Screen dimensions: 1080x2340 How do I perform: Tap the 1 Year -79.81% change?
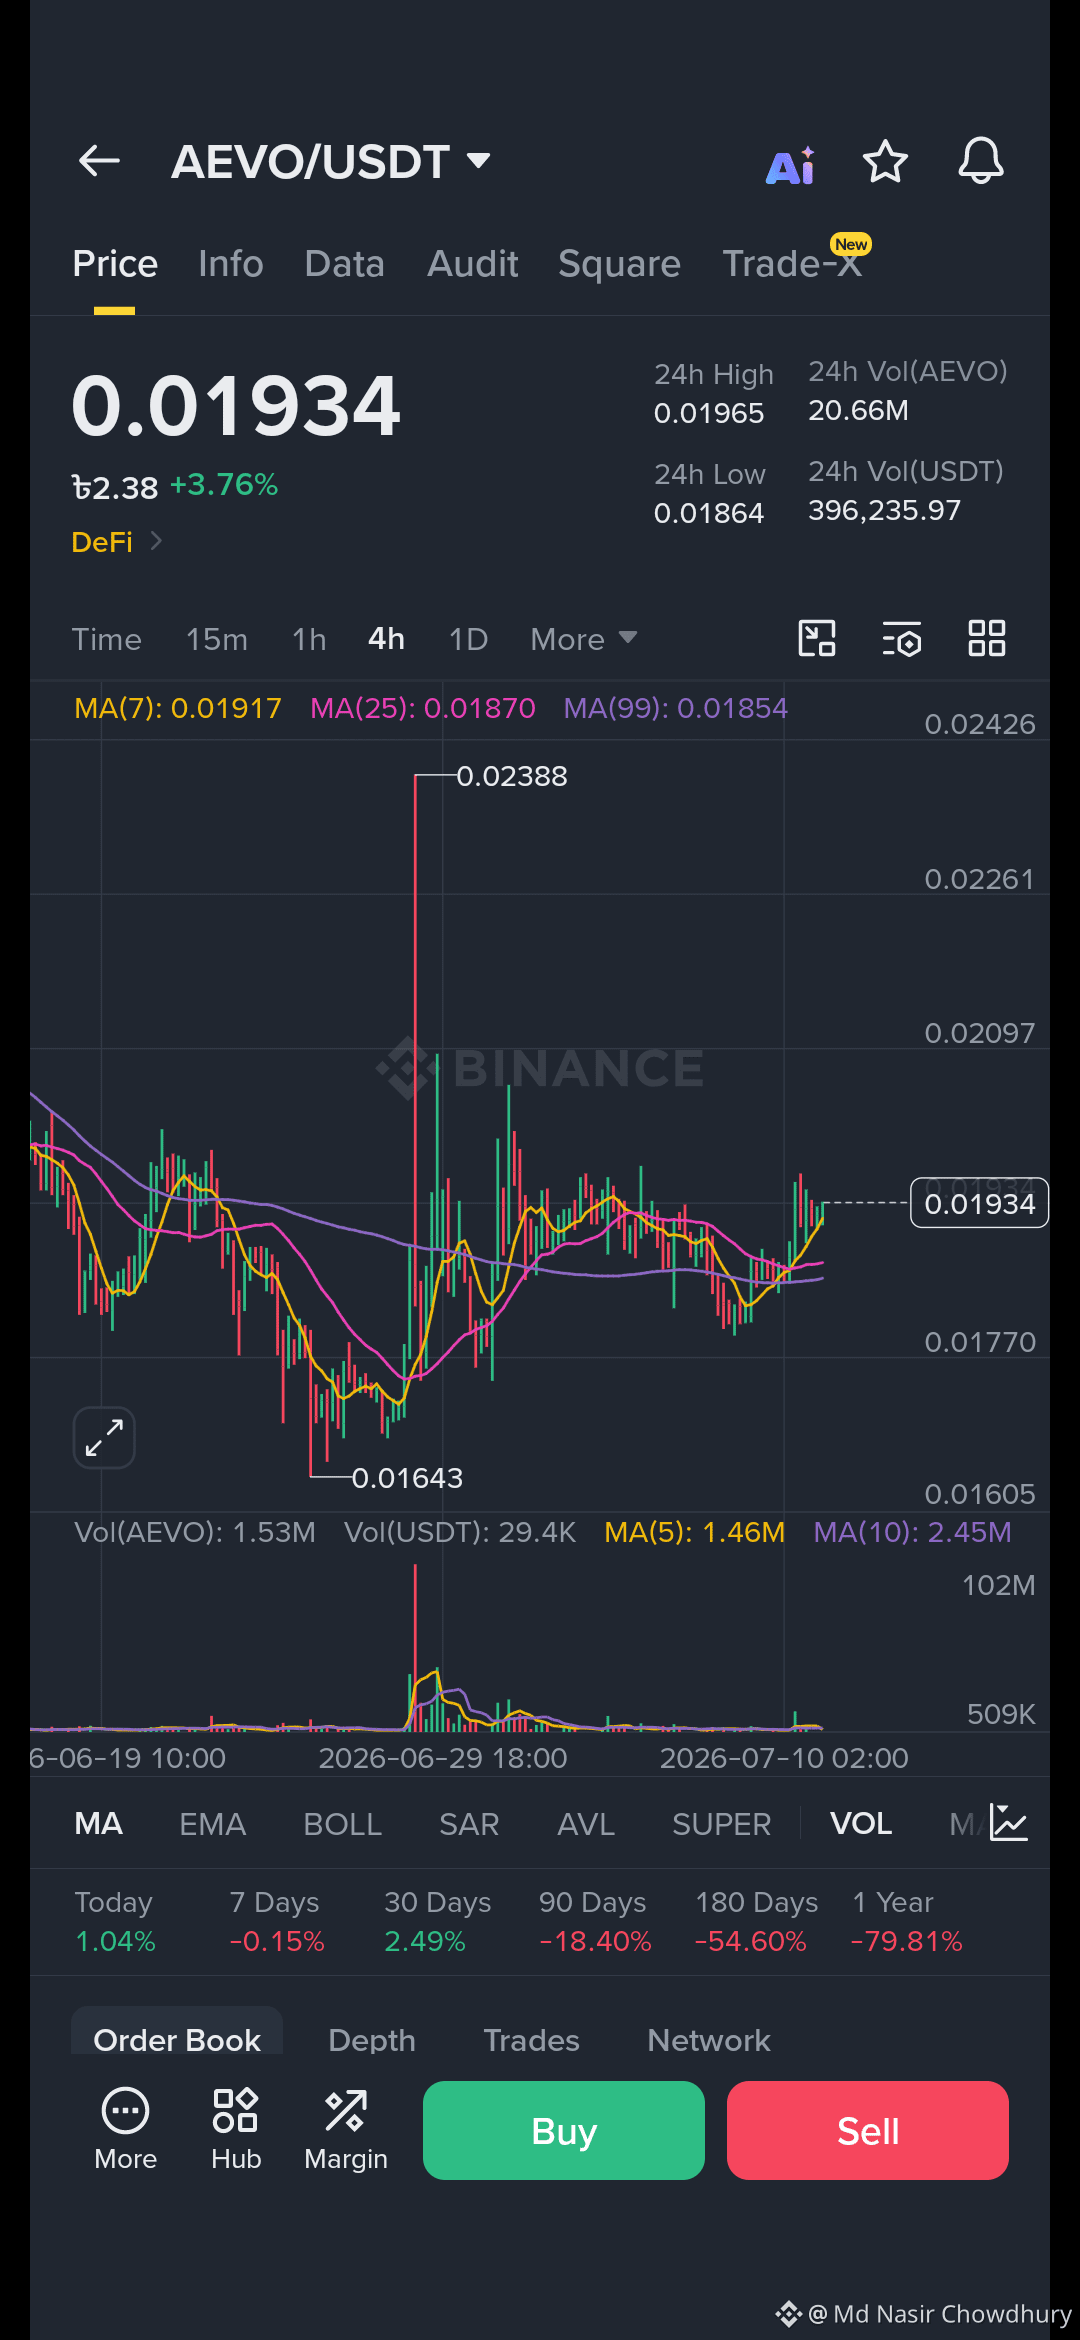coord(907,1921)
